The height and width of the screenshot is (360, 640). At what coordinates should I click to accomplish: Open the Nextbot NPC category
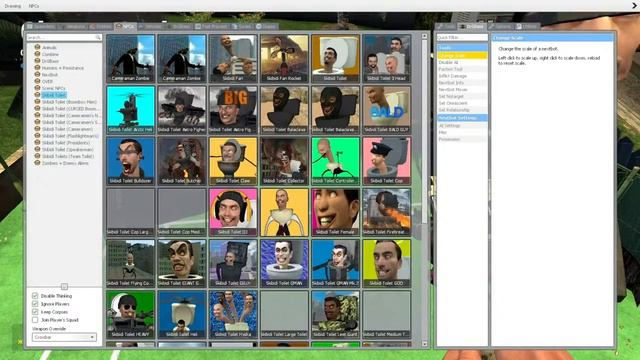click(50, 75)
